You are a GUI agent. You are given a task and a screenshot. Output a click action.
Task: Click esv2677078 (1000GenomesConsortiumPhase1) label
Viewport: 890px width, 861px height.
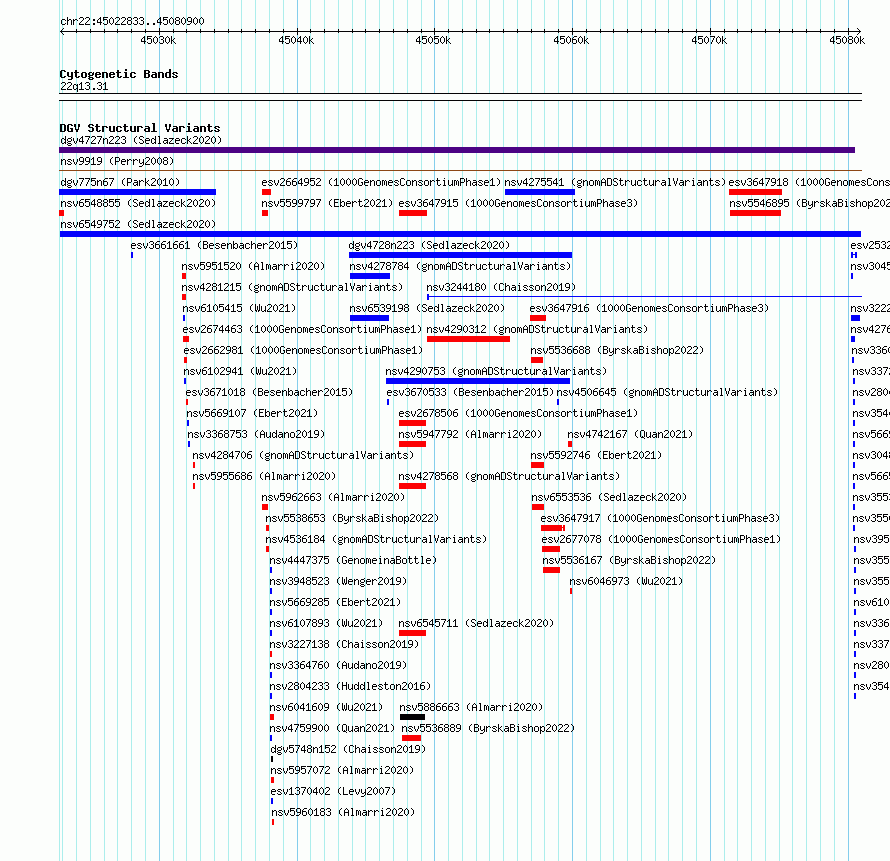coord(661,539)
